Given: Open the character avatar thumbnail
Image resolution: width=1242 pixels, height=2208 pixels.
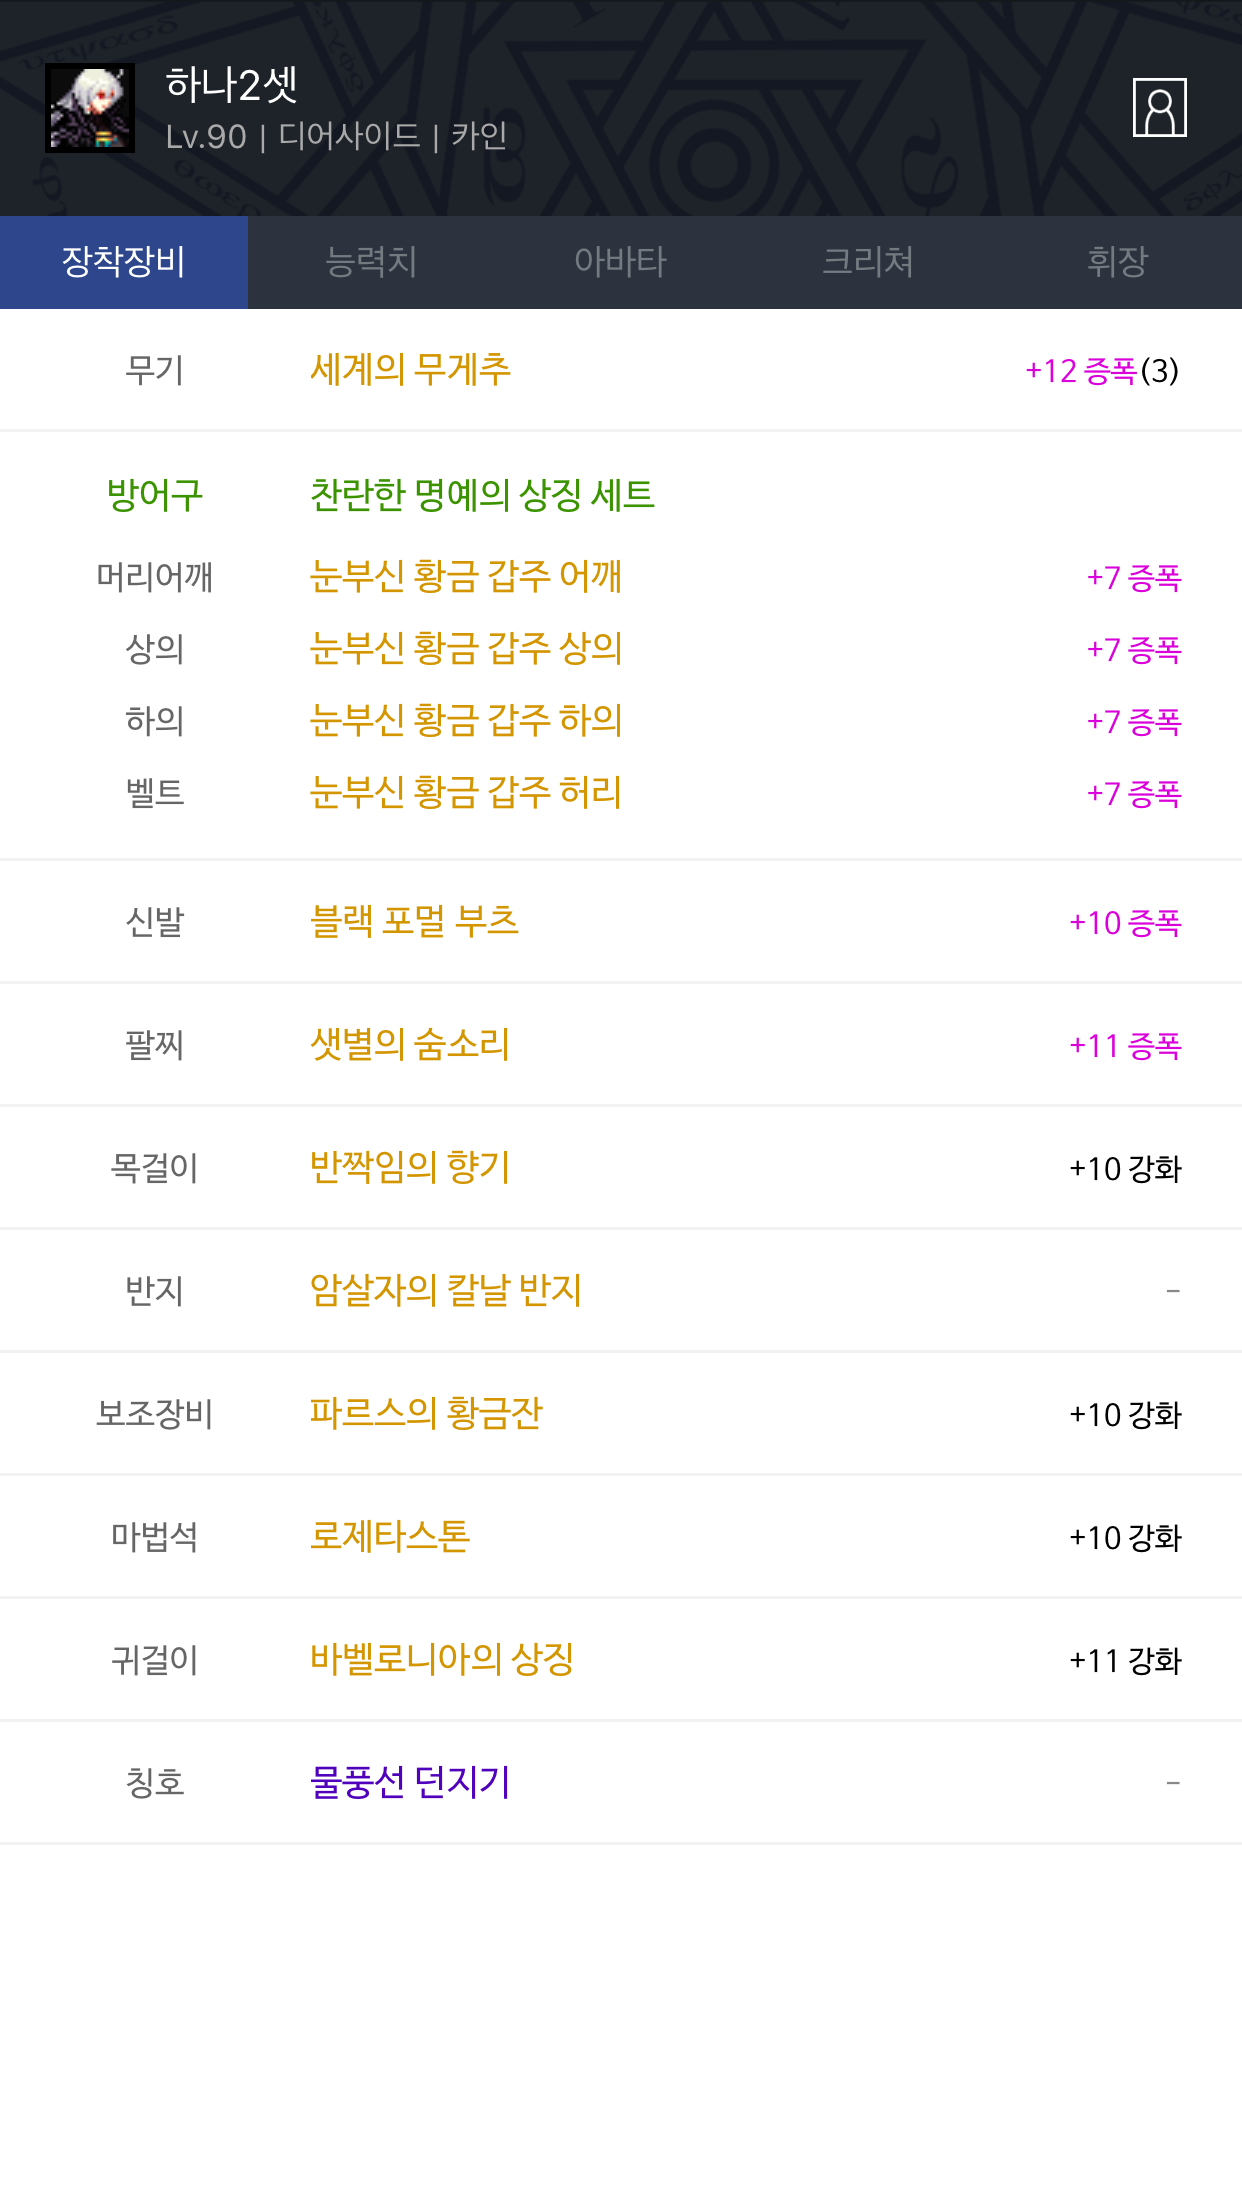Looking at the screenshot, I should 90,108.
